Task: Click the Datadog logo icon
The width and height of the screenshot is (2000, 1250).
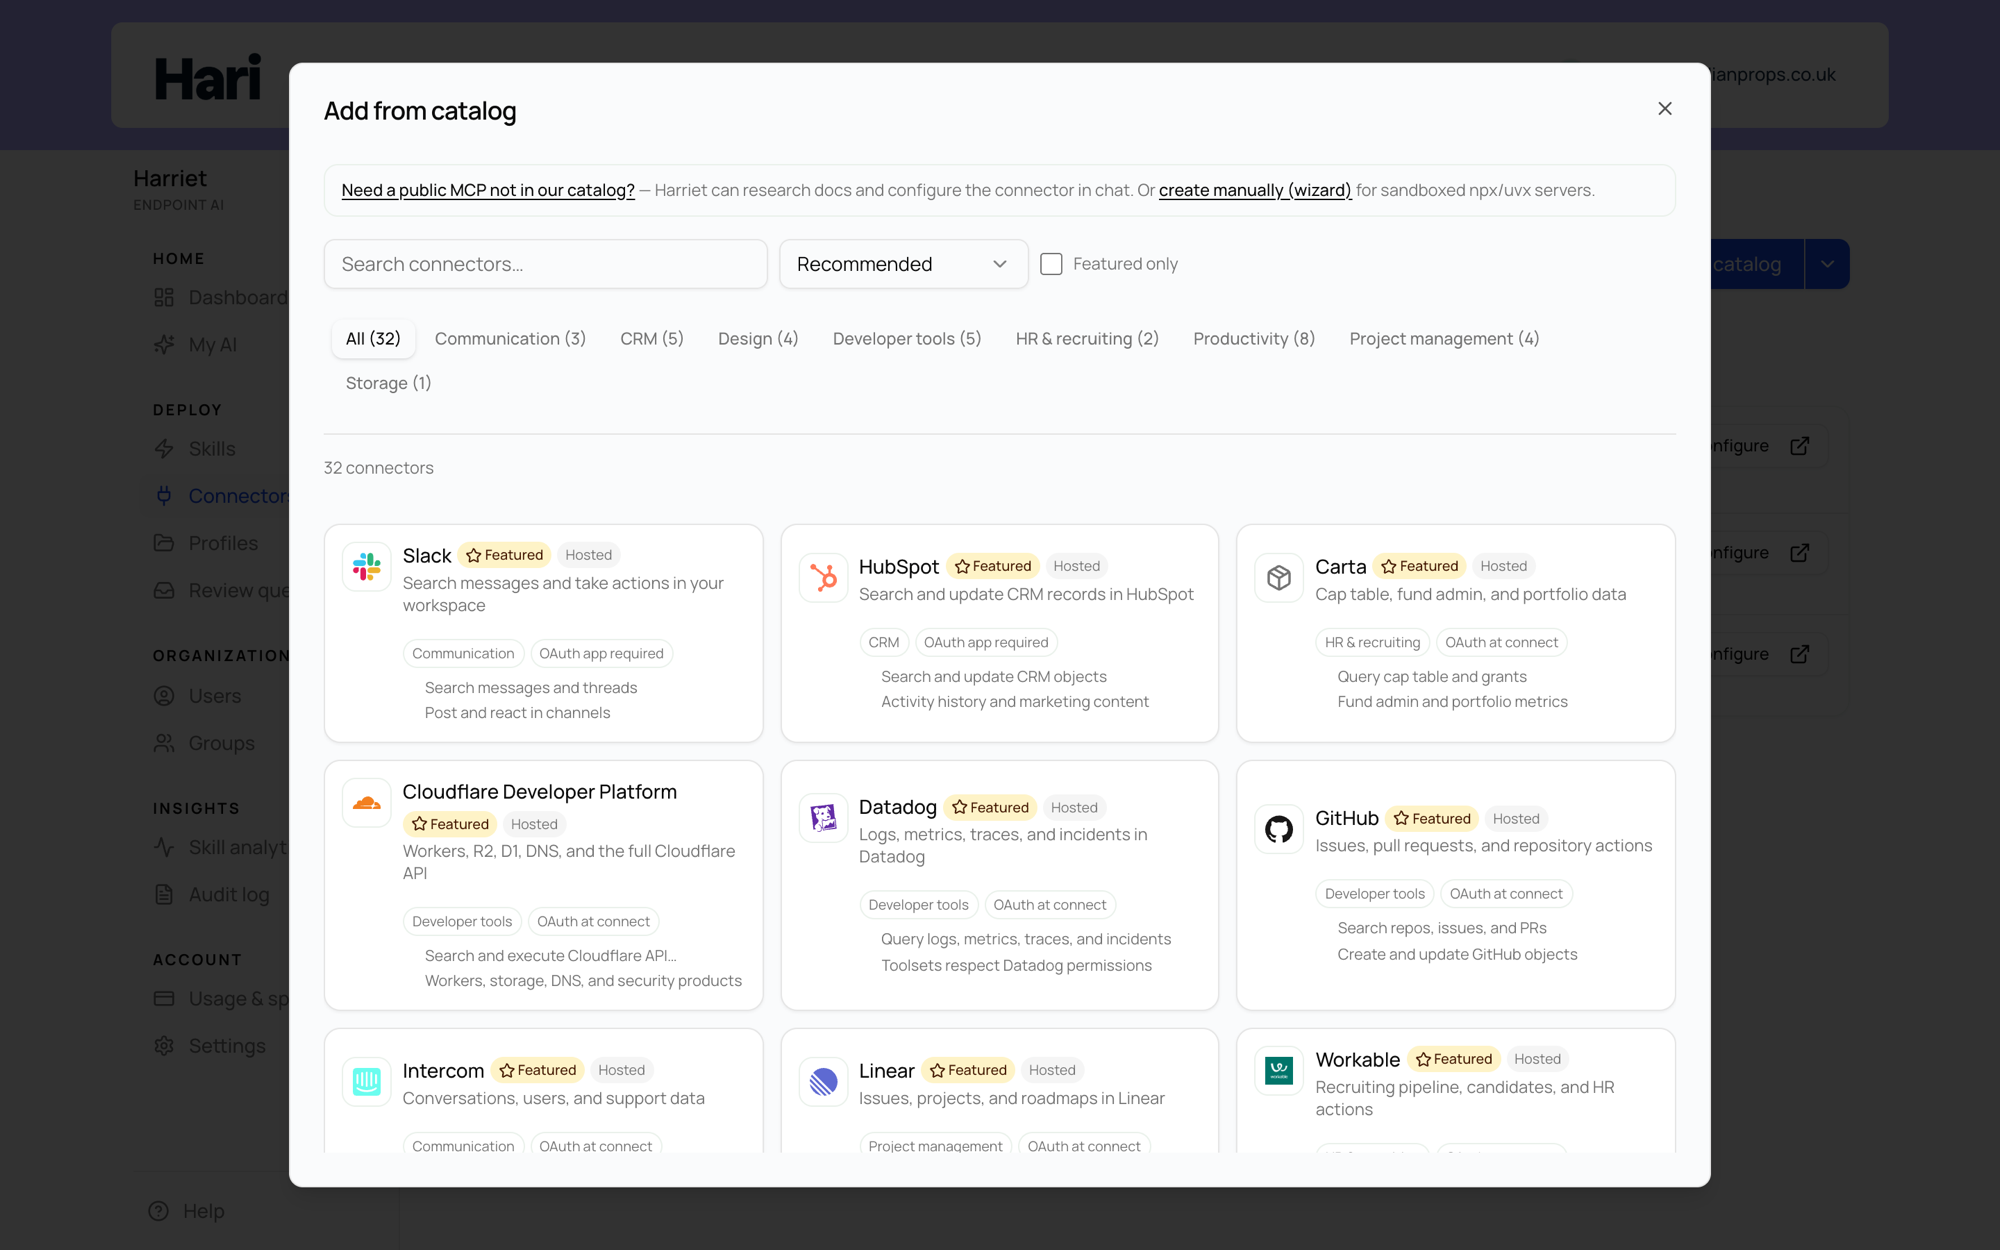Action: [x=823, y=818]
